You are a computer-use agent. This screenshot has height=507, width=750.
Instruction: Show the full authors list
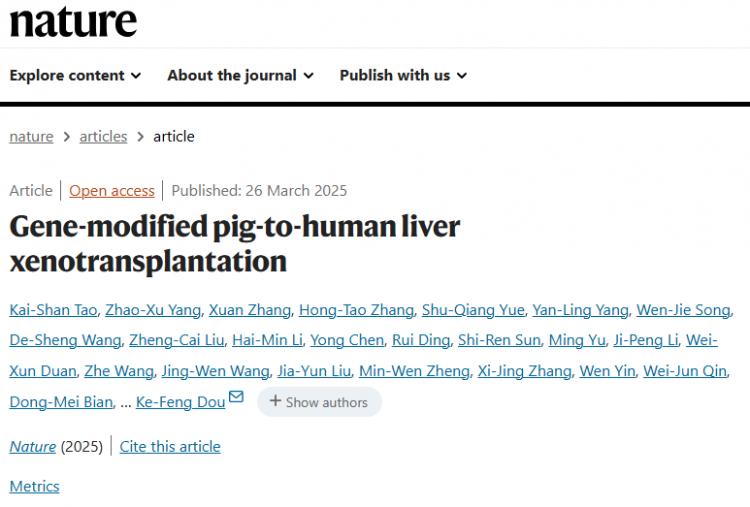tap(319, 402)
